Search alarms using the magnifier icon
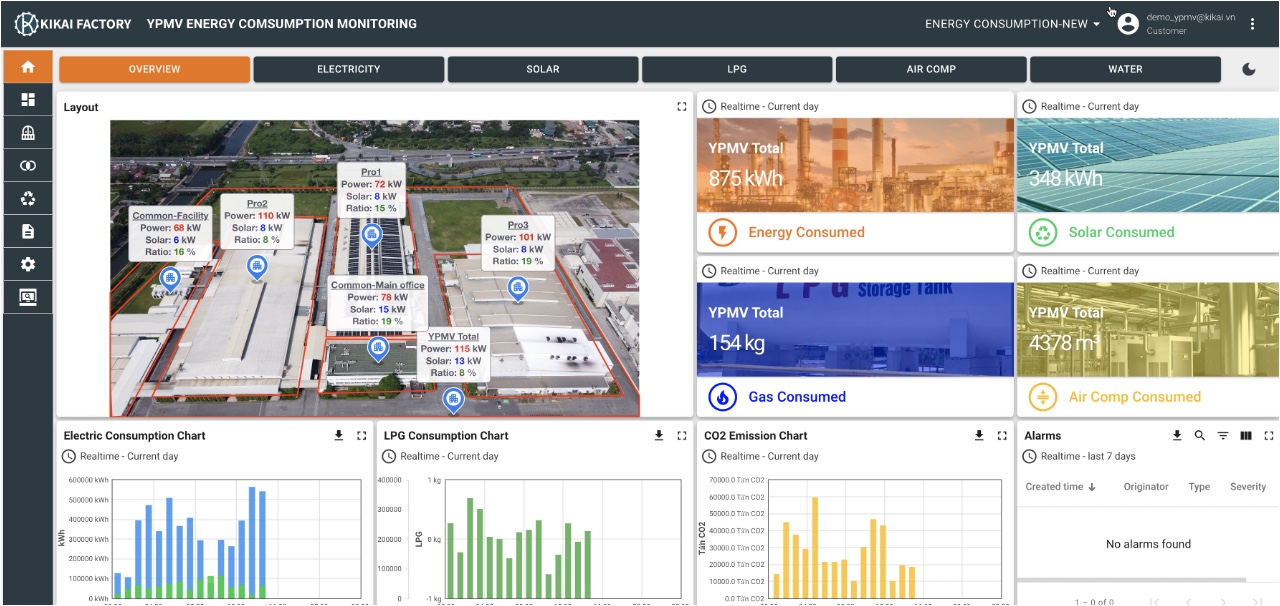Viewport: 1280px width, 606px height. click(1200, 436)
